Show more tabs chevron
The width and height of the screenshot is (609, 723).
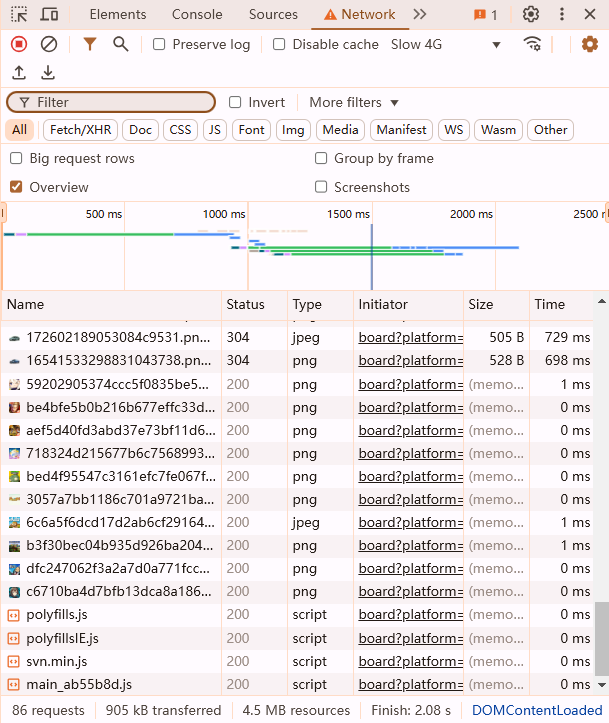point(420,14)
